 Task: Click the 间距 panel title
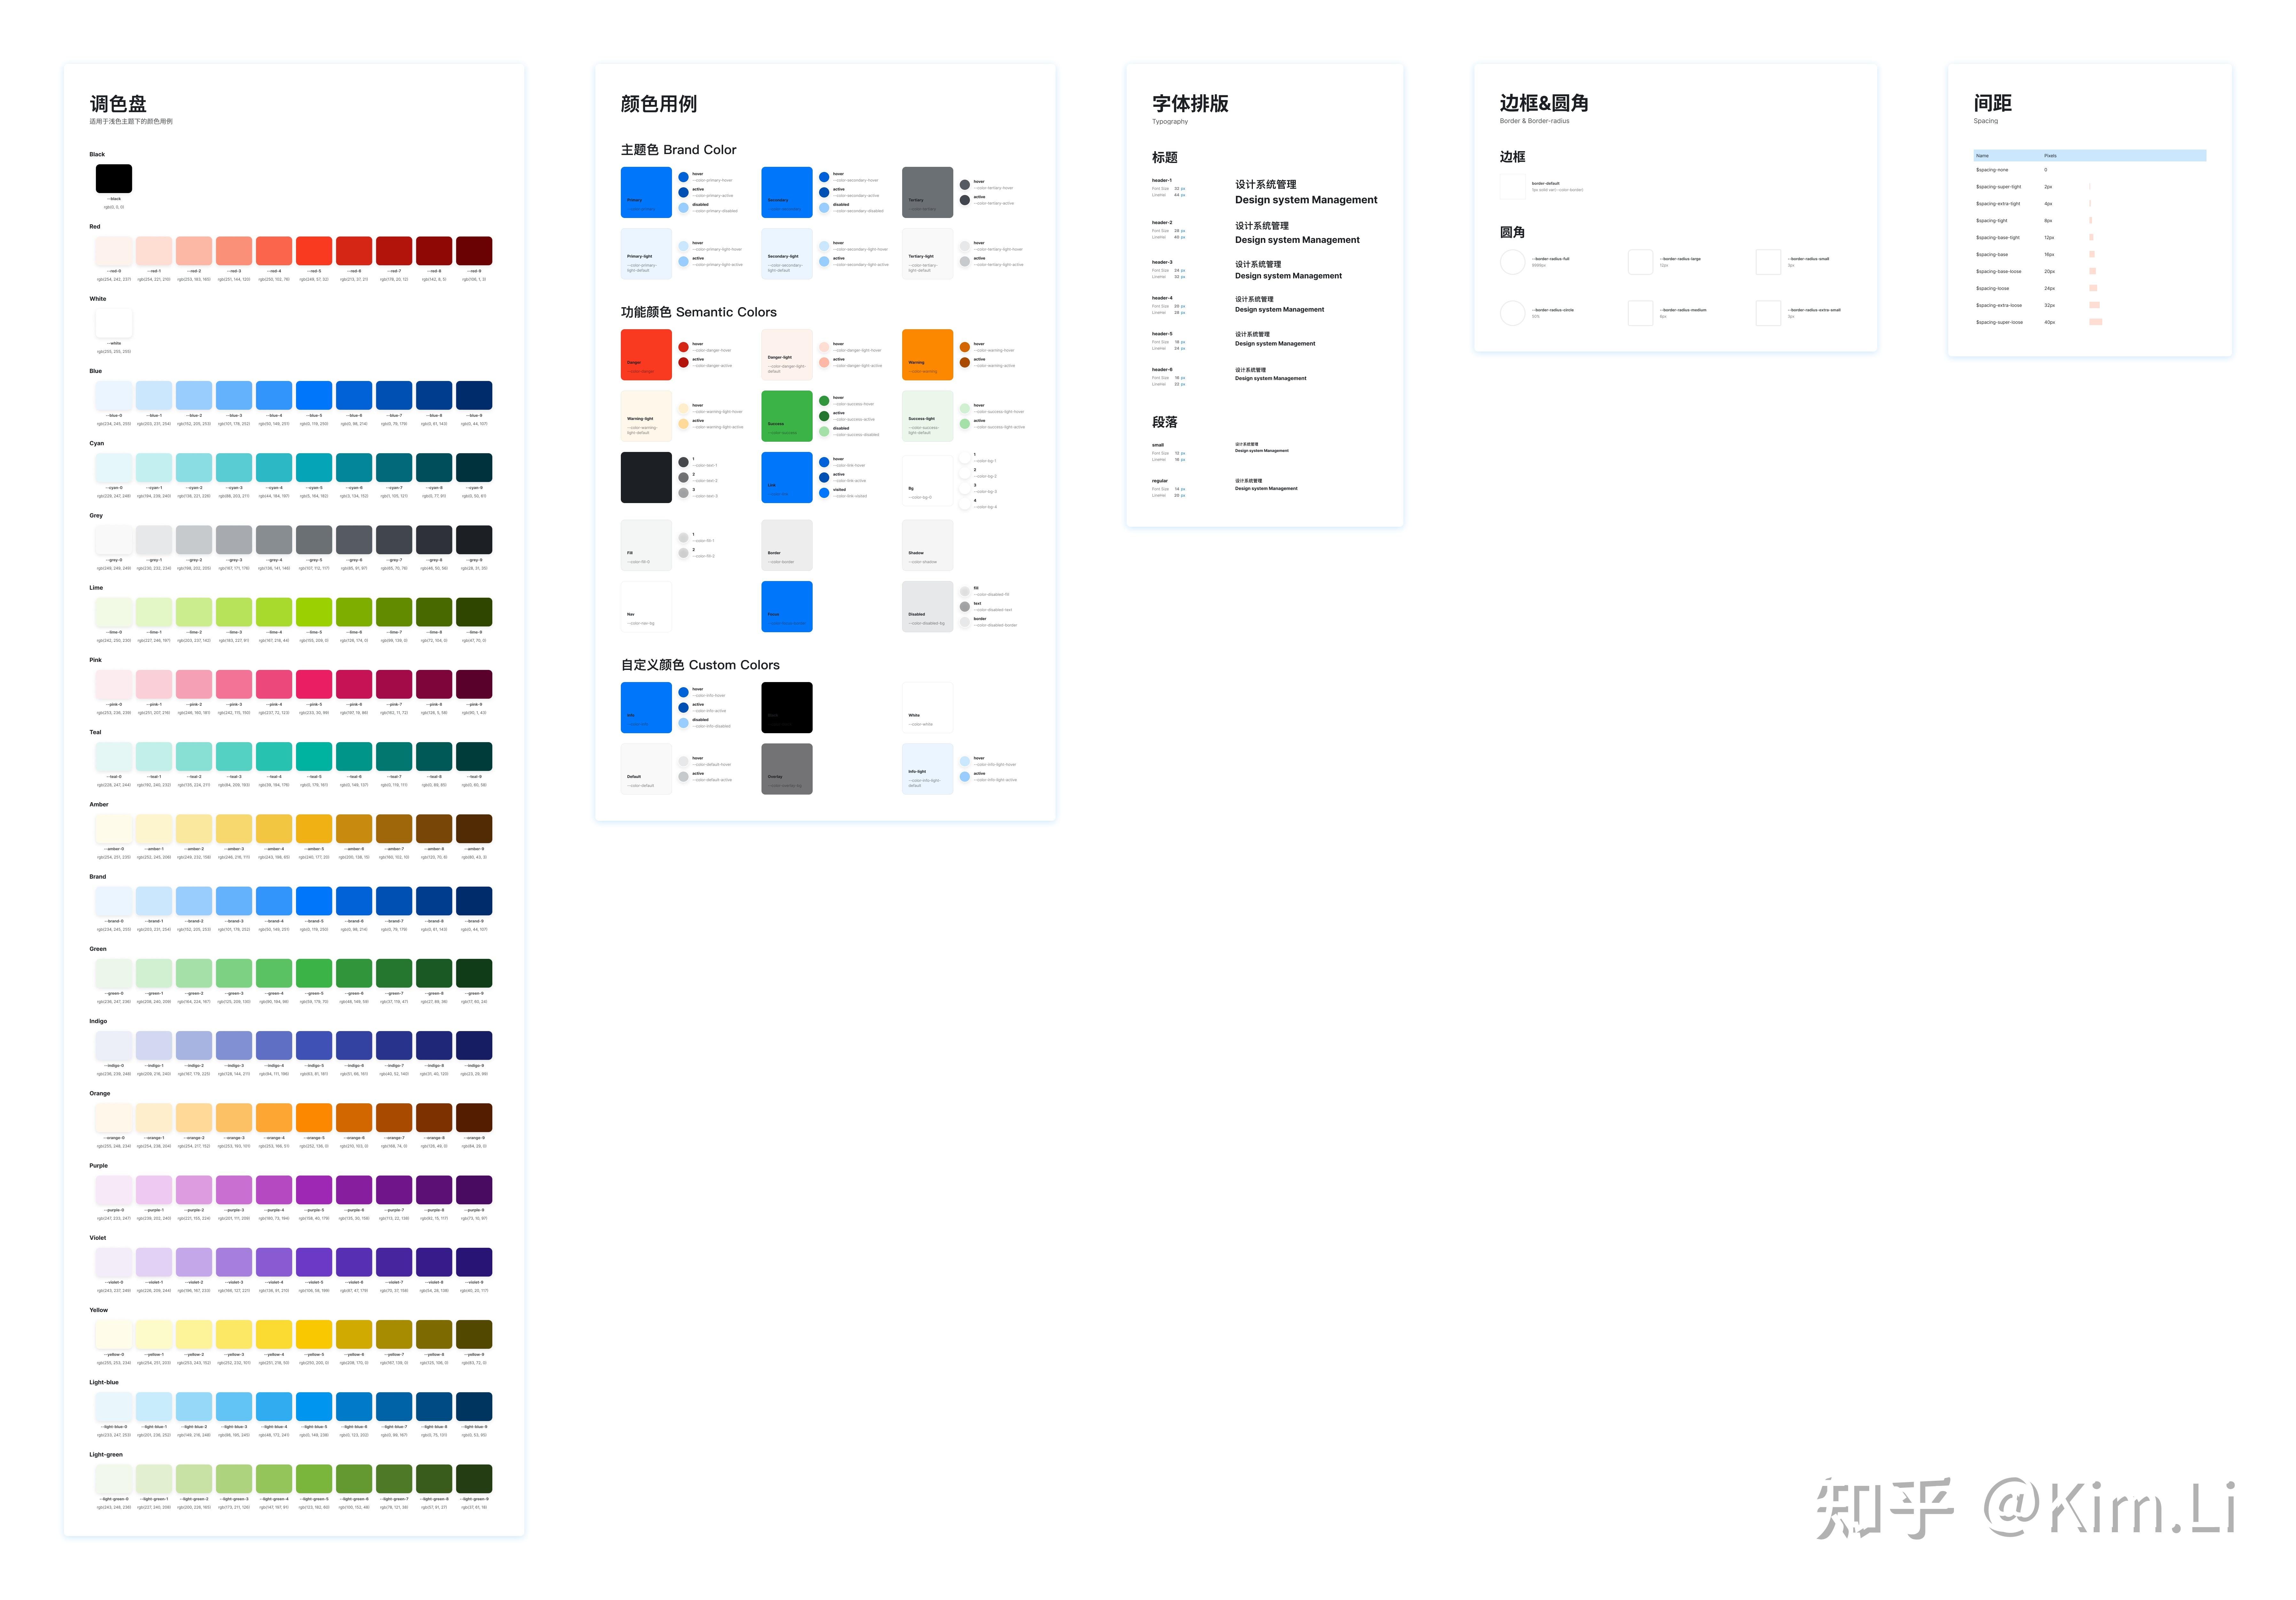[1993, 103]
